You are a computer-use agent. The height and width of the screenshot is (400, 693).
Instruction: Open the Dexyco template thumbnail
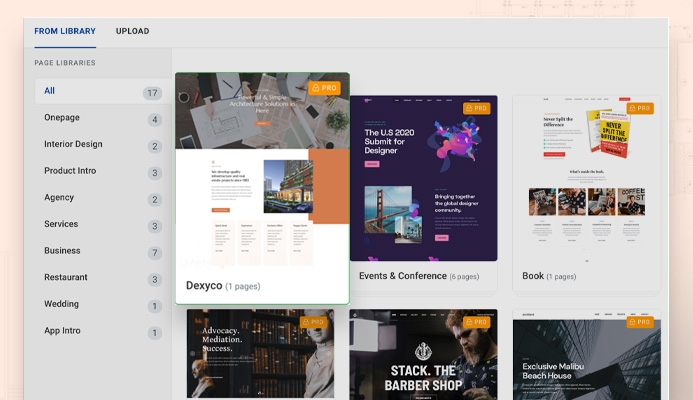coord(263,170)
